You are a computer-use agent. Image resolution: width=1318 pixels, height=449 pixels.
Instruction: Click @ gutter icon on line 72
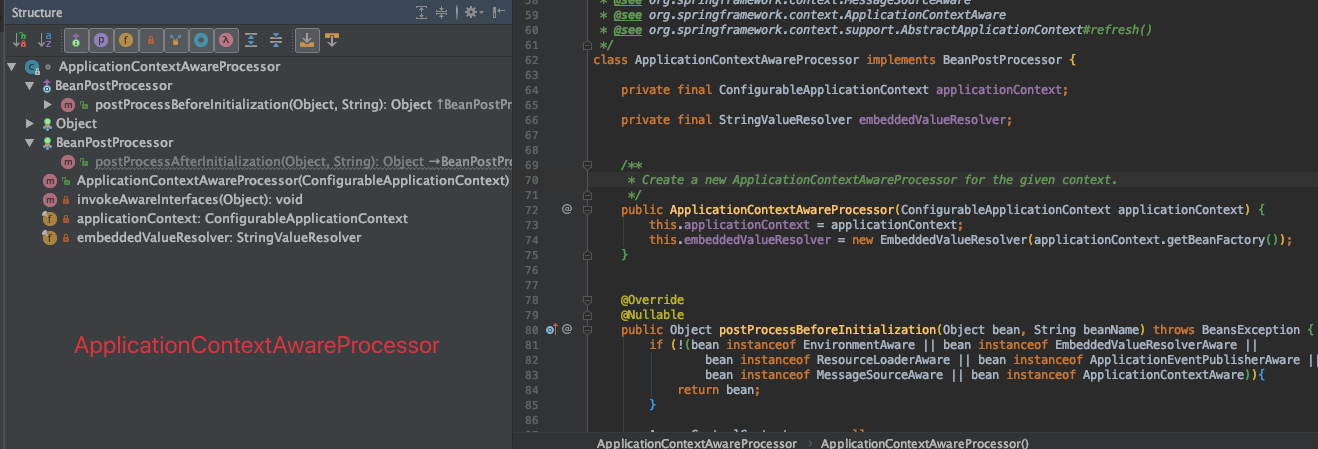coord(566,210)
